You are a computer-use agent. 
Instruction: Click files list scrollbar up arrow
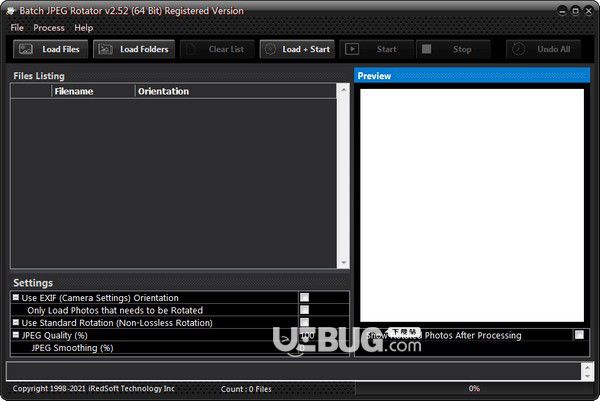click(343, 89)
